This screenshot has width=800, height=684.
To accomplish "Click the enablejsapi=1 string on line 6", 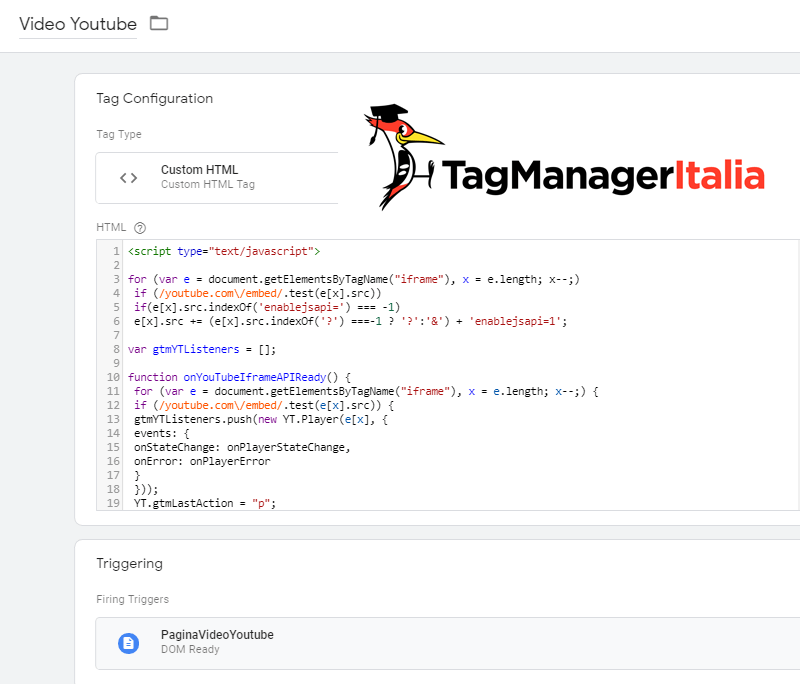I will [515, 321].
